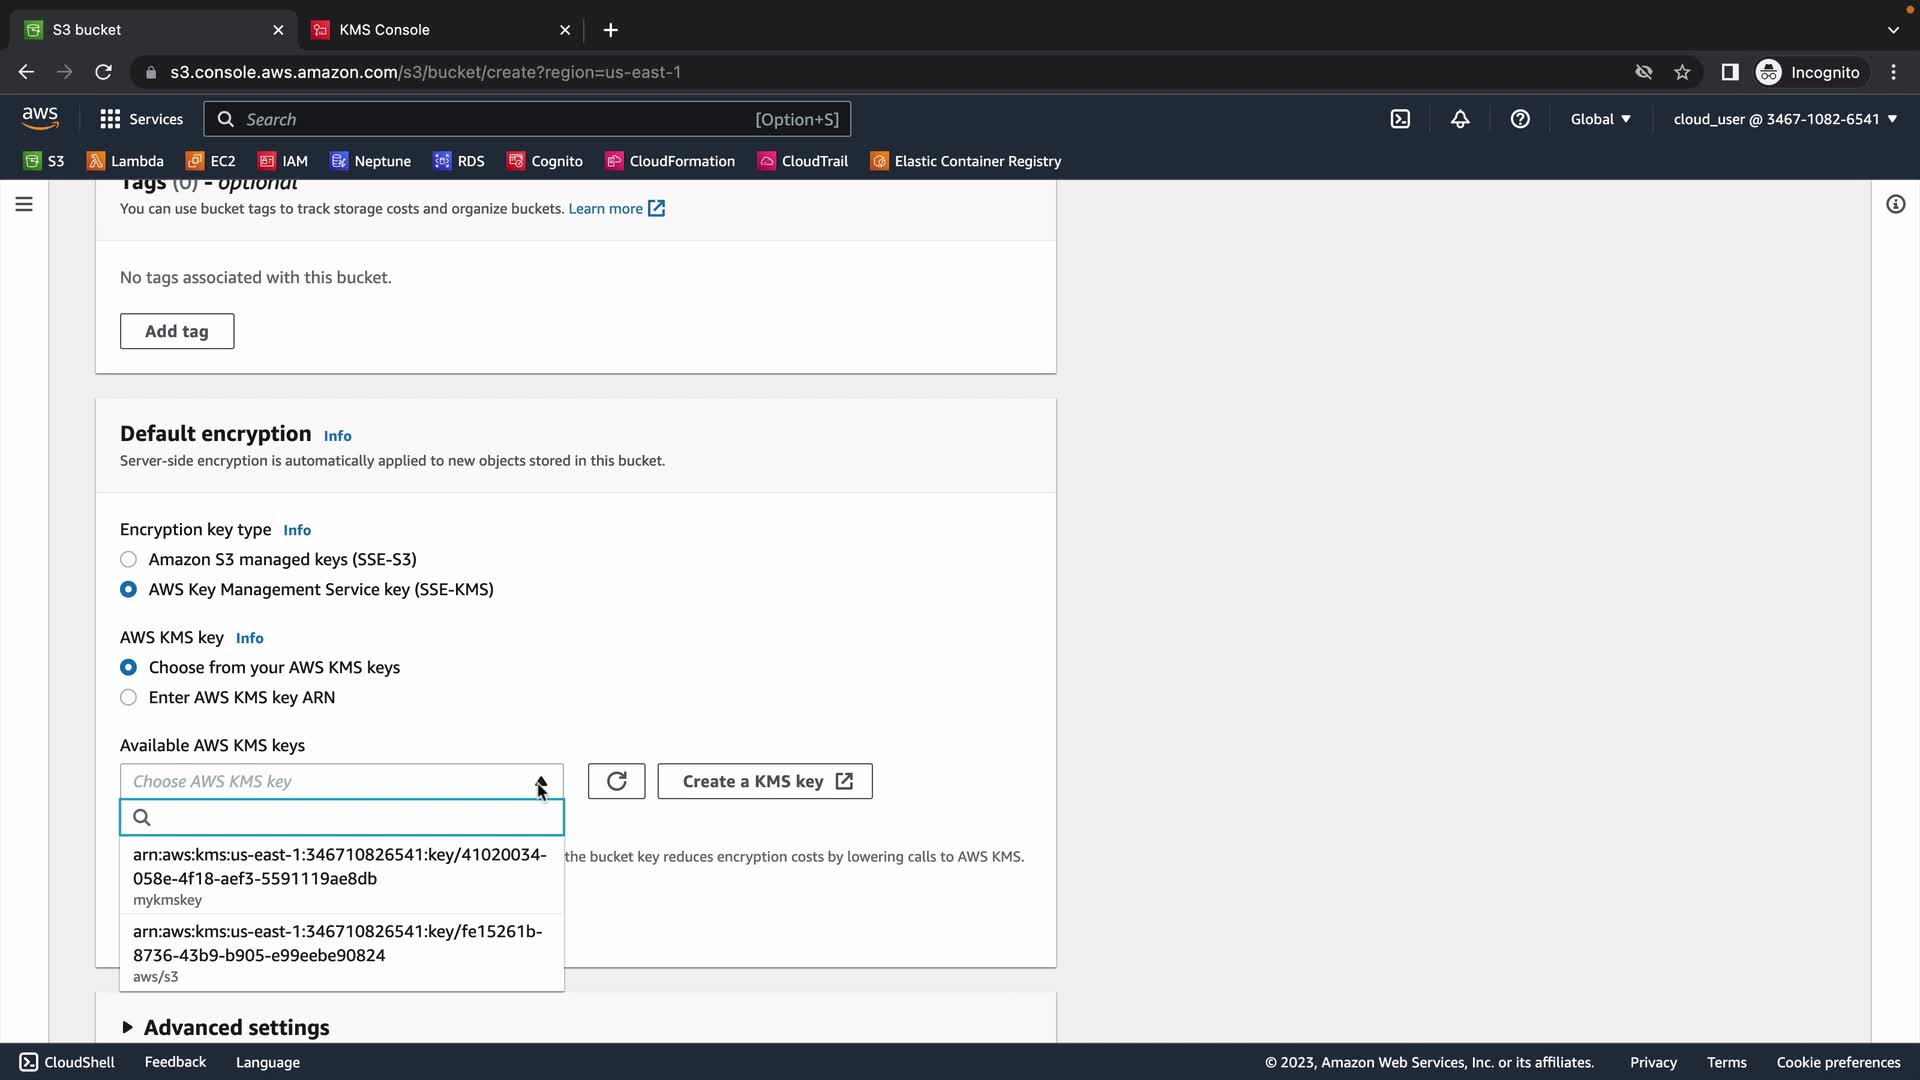Click the refresh KMS keys icon button
This screenshot has height=1080, width=1920.
click(x=616, y=781)
